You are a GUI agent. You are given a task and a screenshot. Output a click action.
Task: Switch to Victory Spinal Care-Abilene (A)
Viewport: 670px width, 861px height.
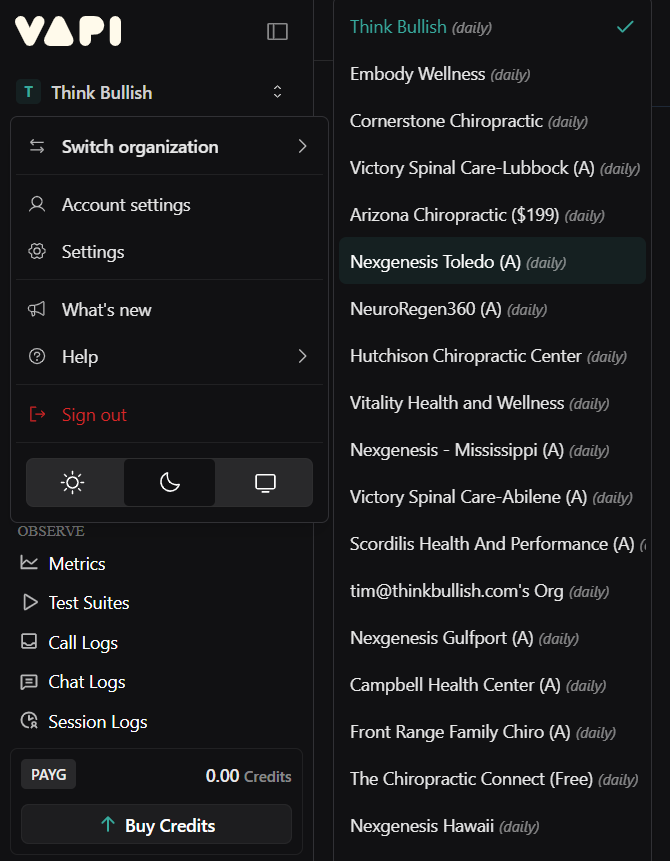point(492,496)
